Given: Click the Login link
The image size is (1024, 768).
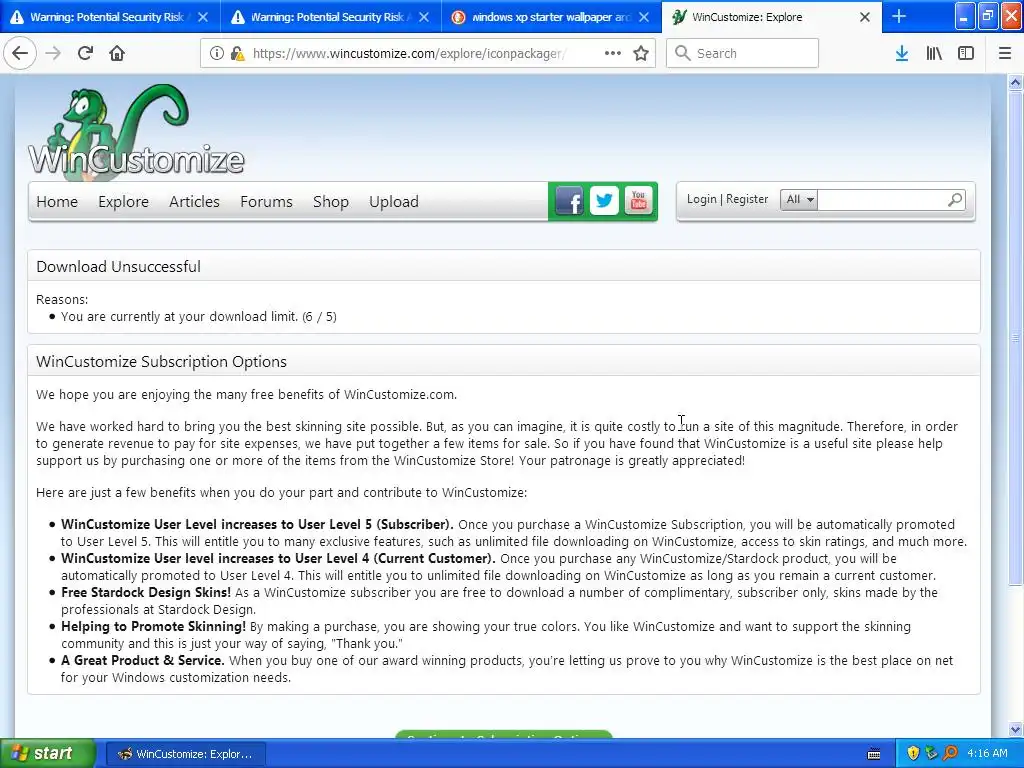Looking at the screenshot, I should [x=701, y=199].
